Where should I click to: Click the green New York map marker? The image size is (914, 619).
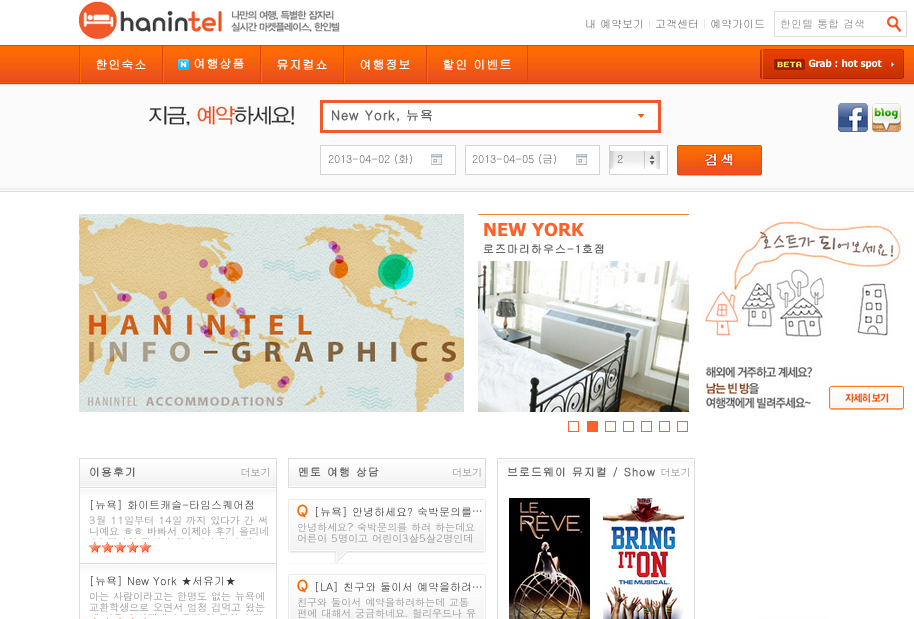(396, 271)
